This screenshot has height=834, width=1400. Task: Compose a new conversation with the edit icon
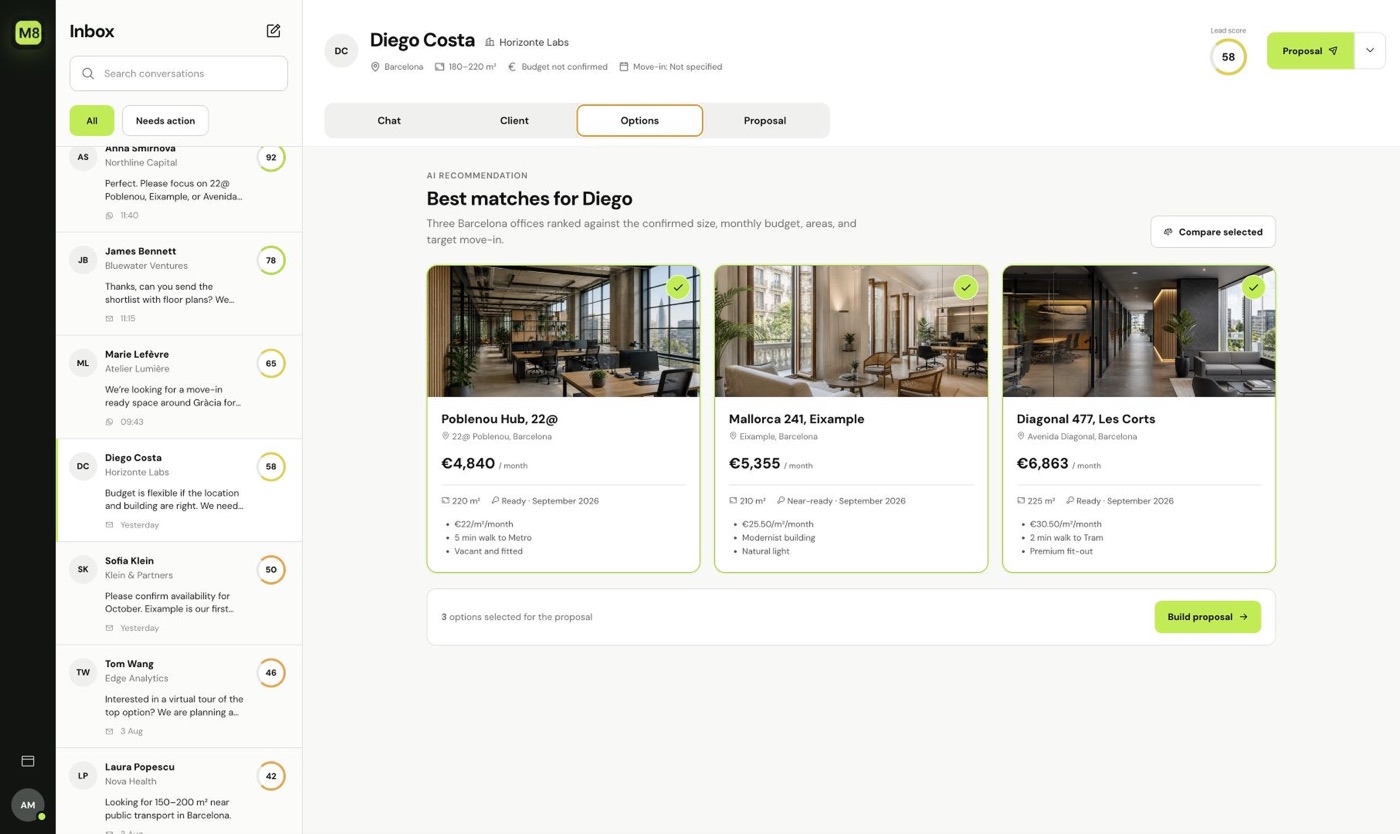[273, 31]
